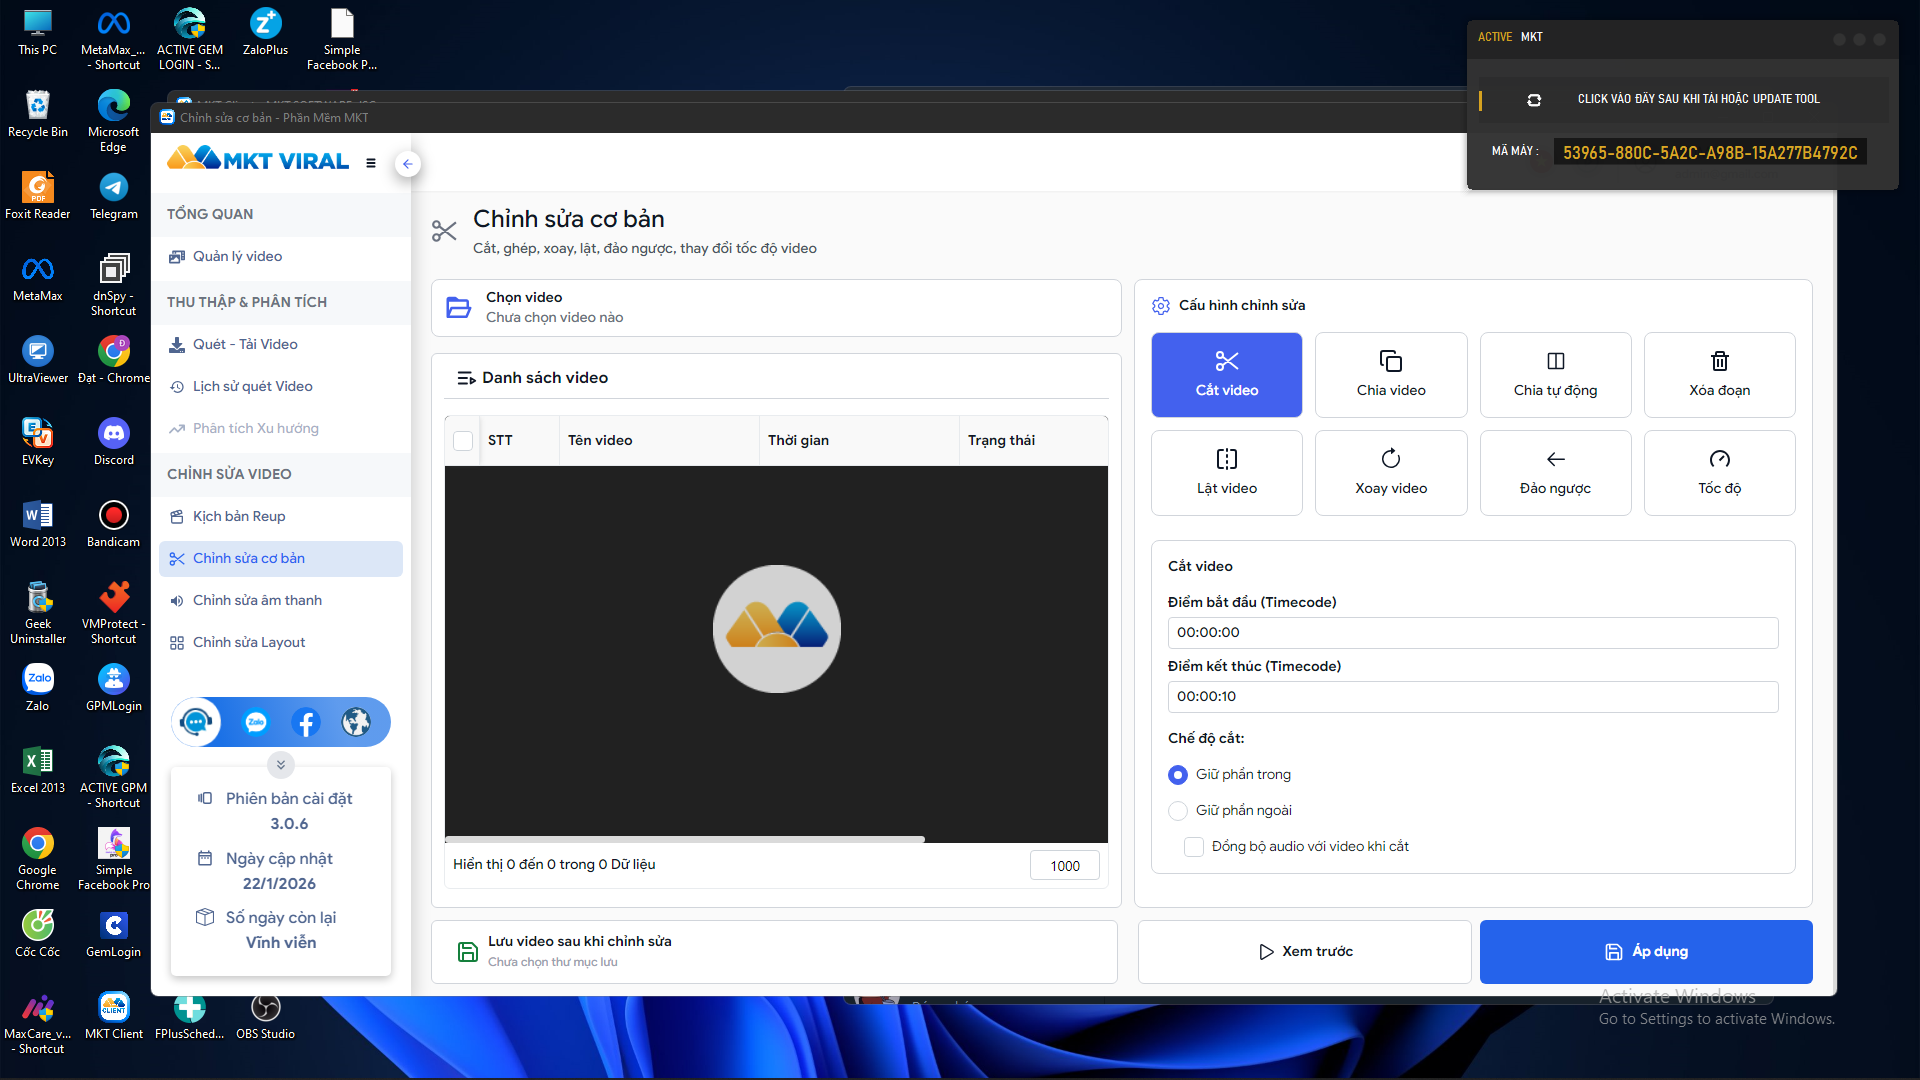
Task: Click the Áp dụng apply button
Action: [x=1646, y=952]
